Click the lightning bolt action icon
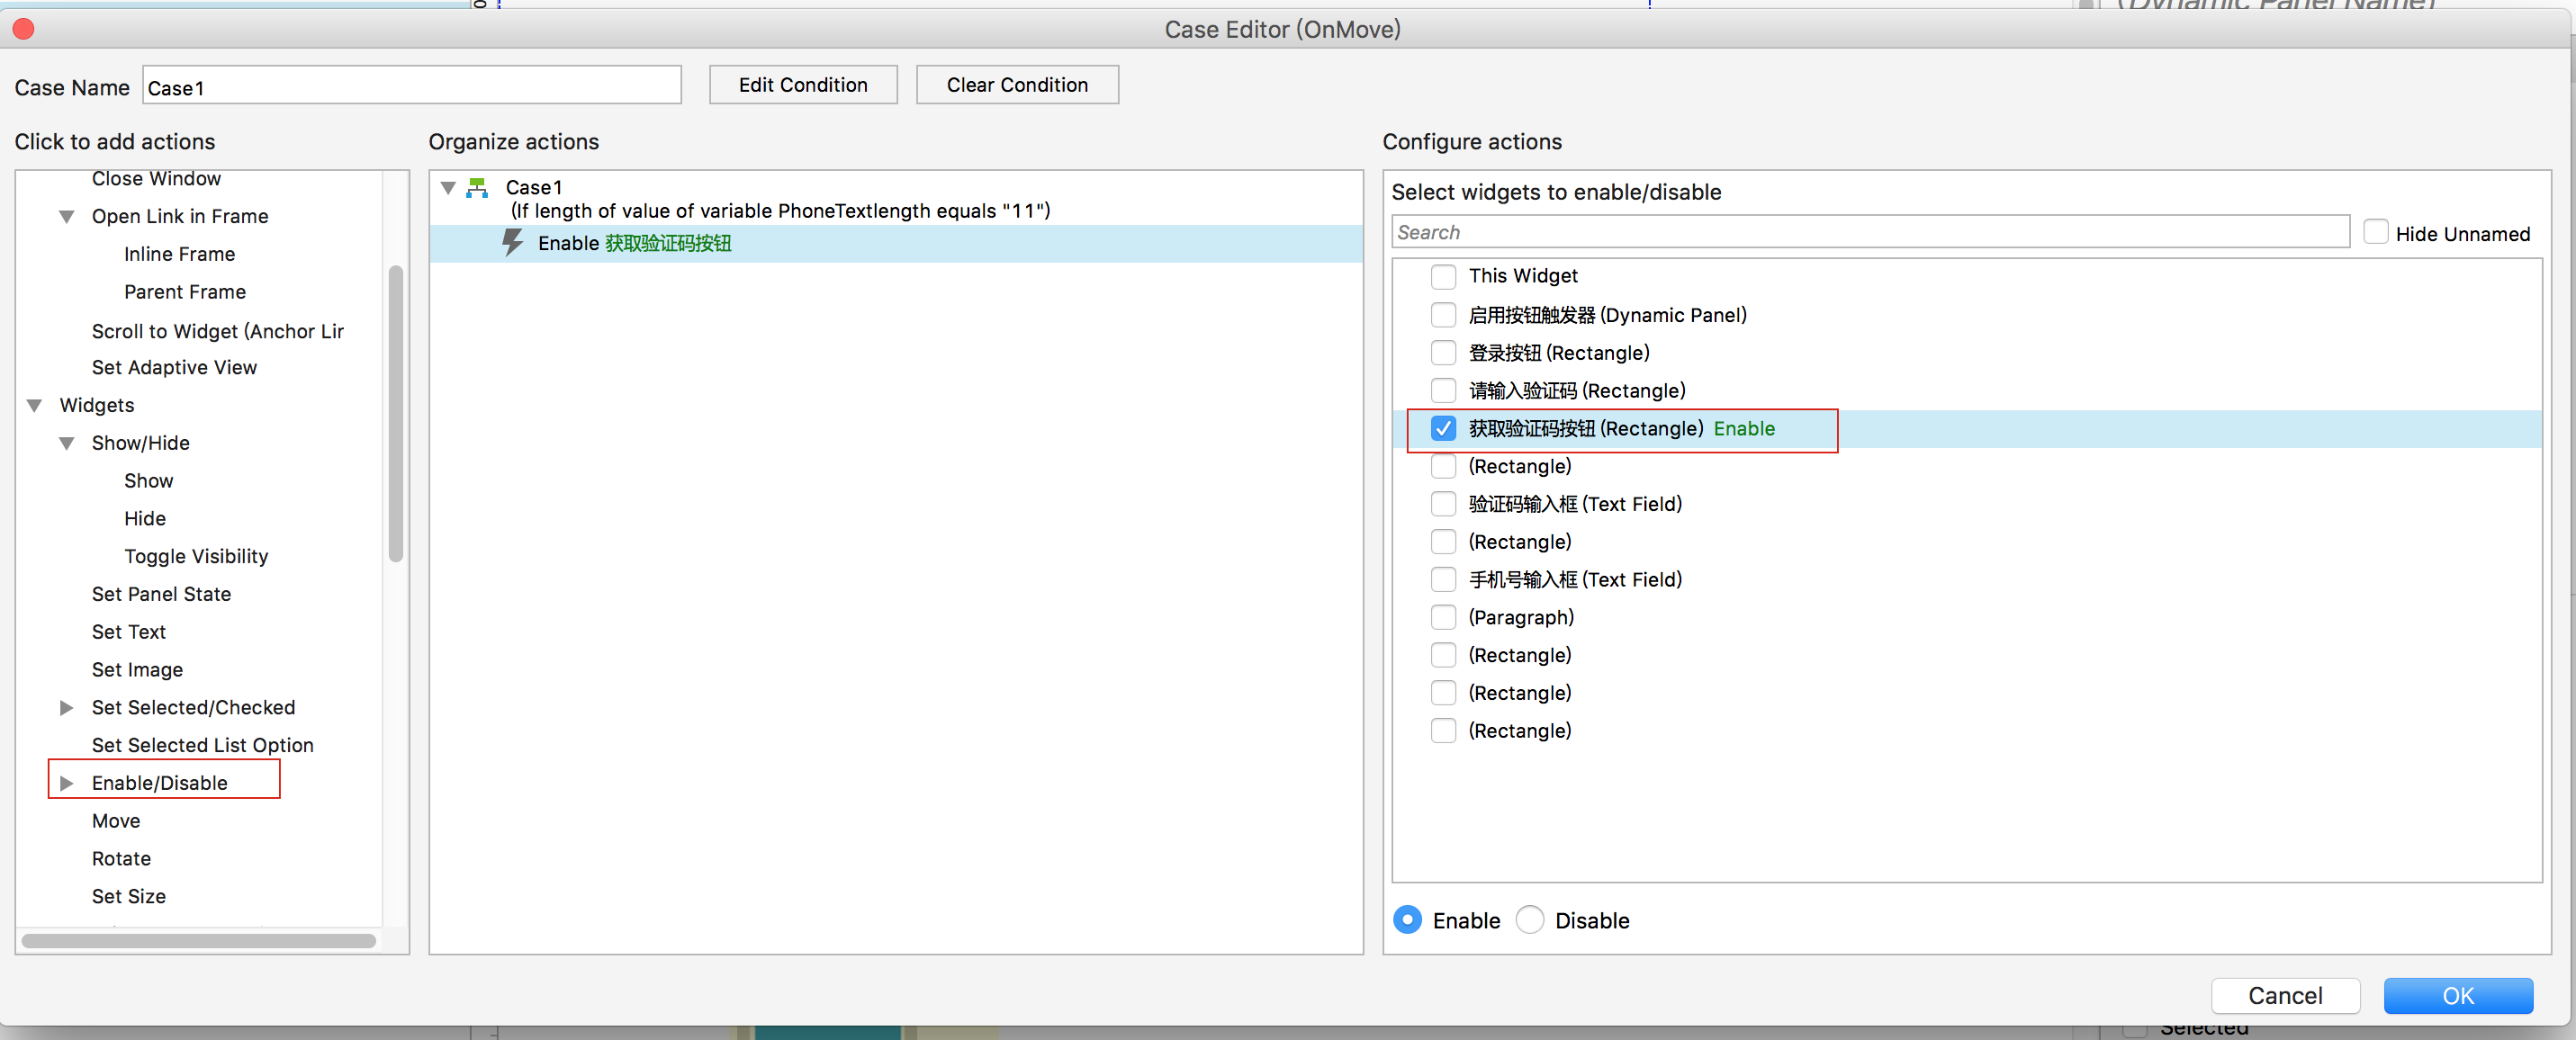 [512, 243]
